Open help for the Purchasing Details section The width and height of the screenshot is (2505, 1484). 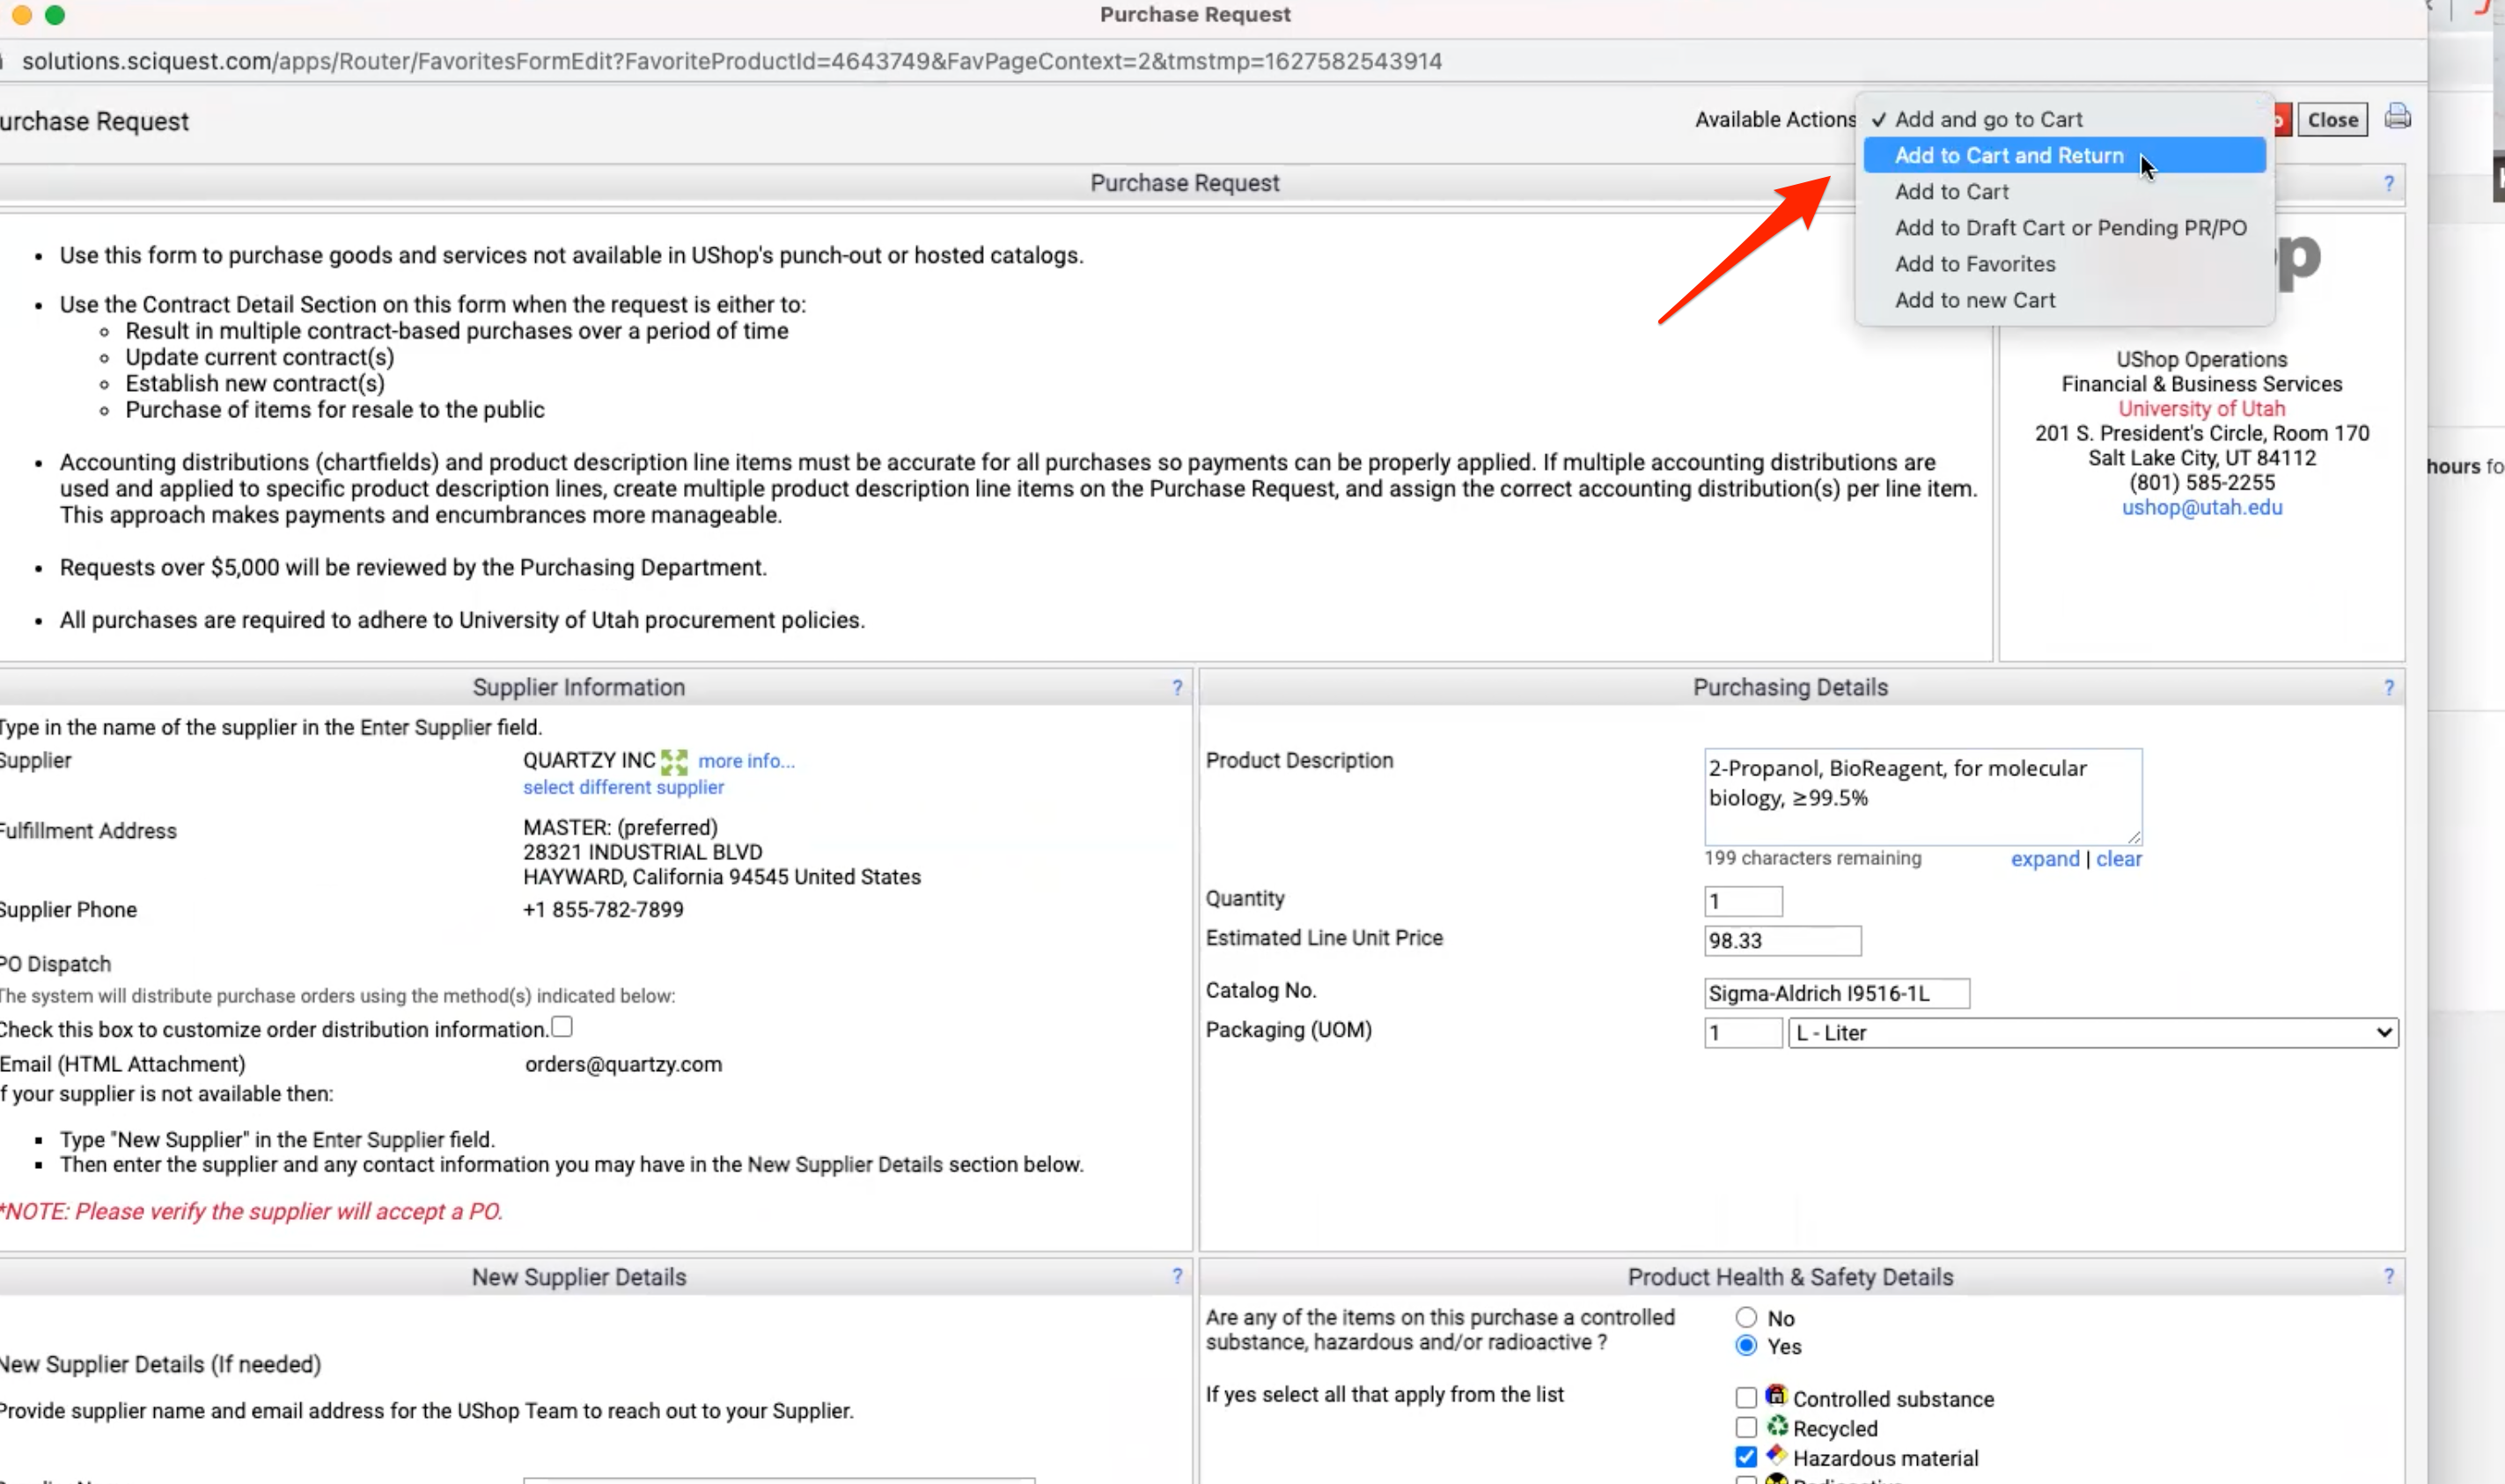(x=2389, y=688)
